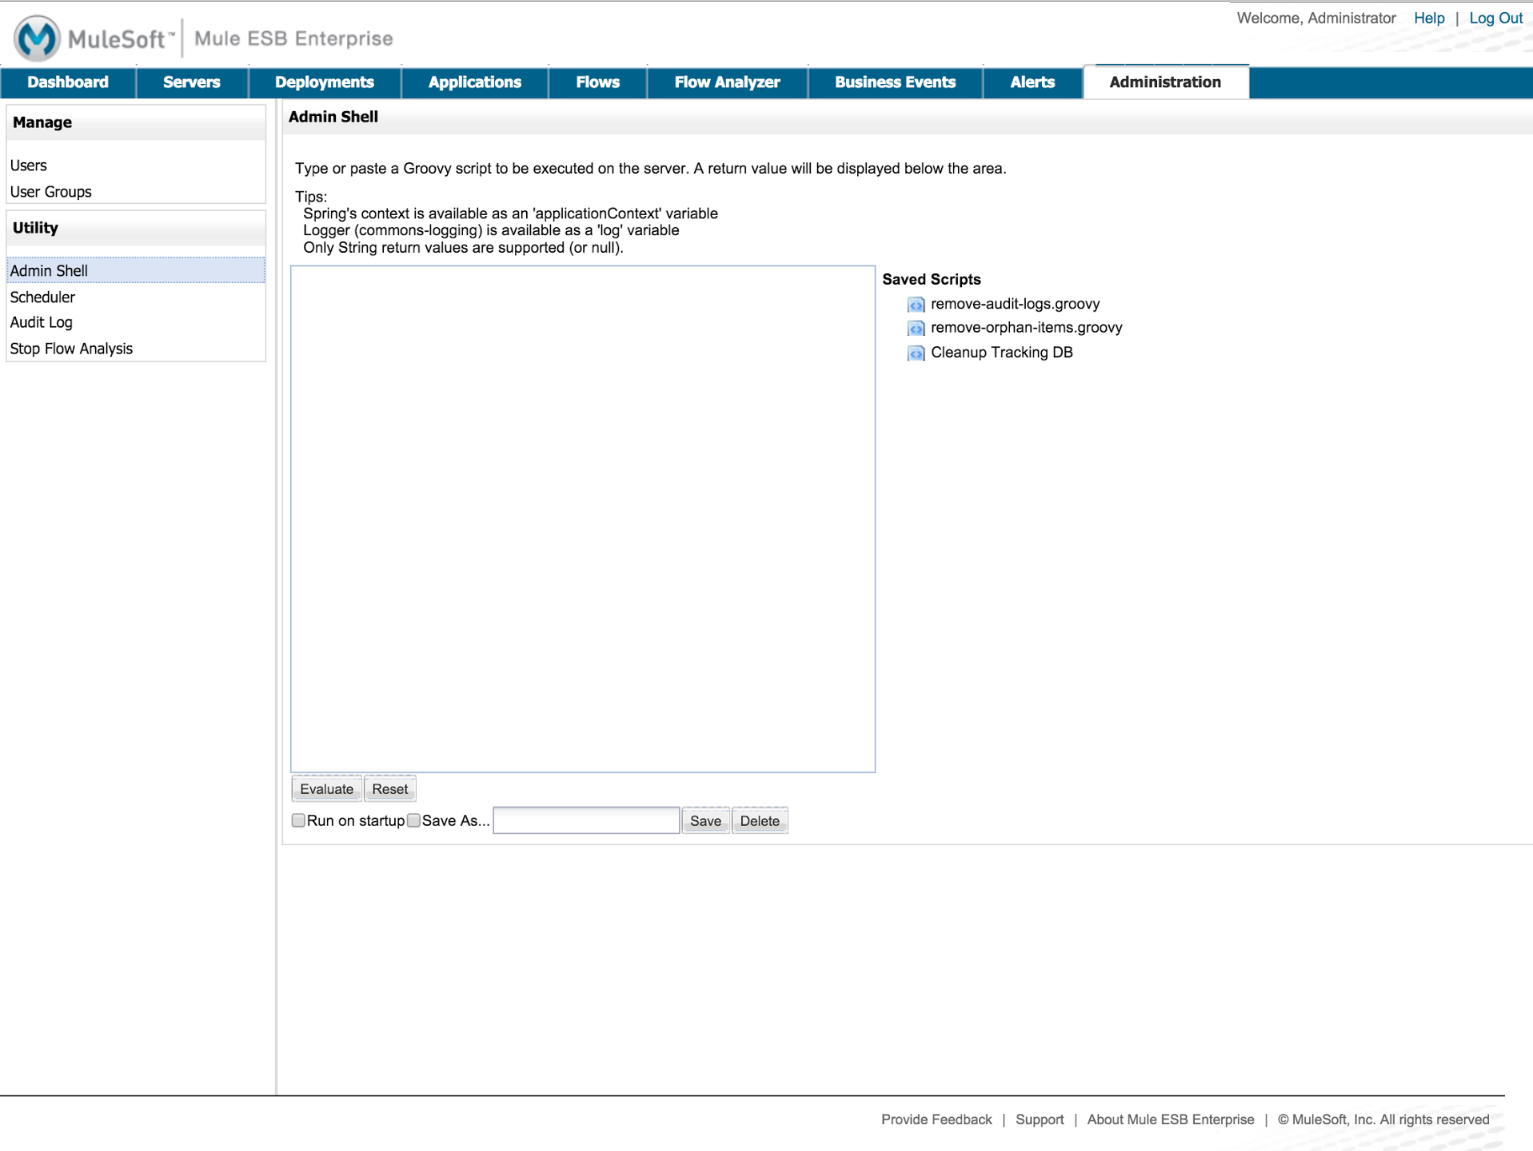Open the Business Events tab
The width and height of the screenshot is (1533, 1151).
click(x=895, y=82)
